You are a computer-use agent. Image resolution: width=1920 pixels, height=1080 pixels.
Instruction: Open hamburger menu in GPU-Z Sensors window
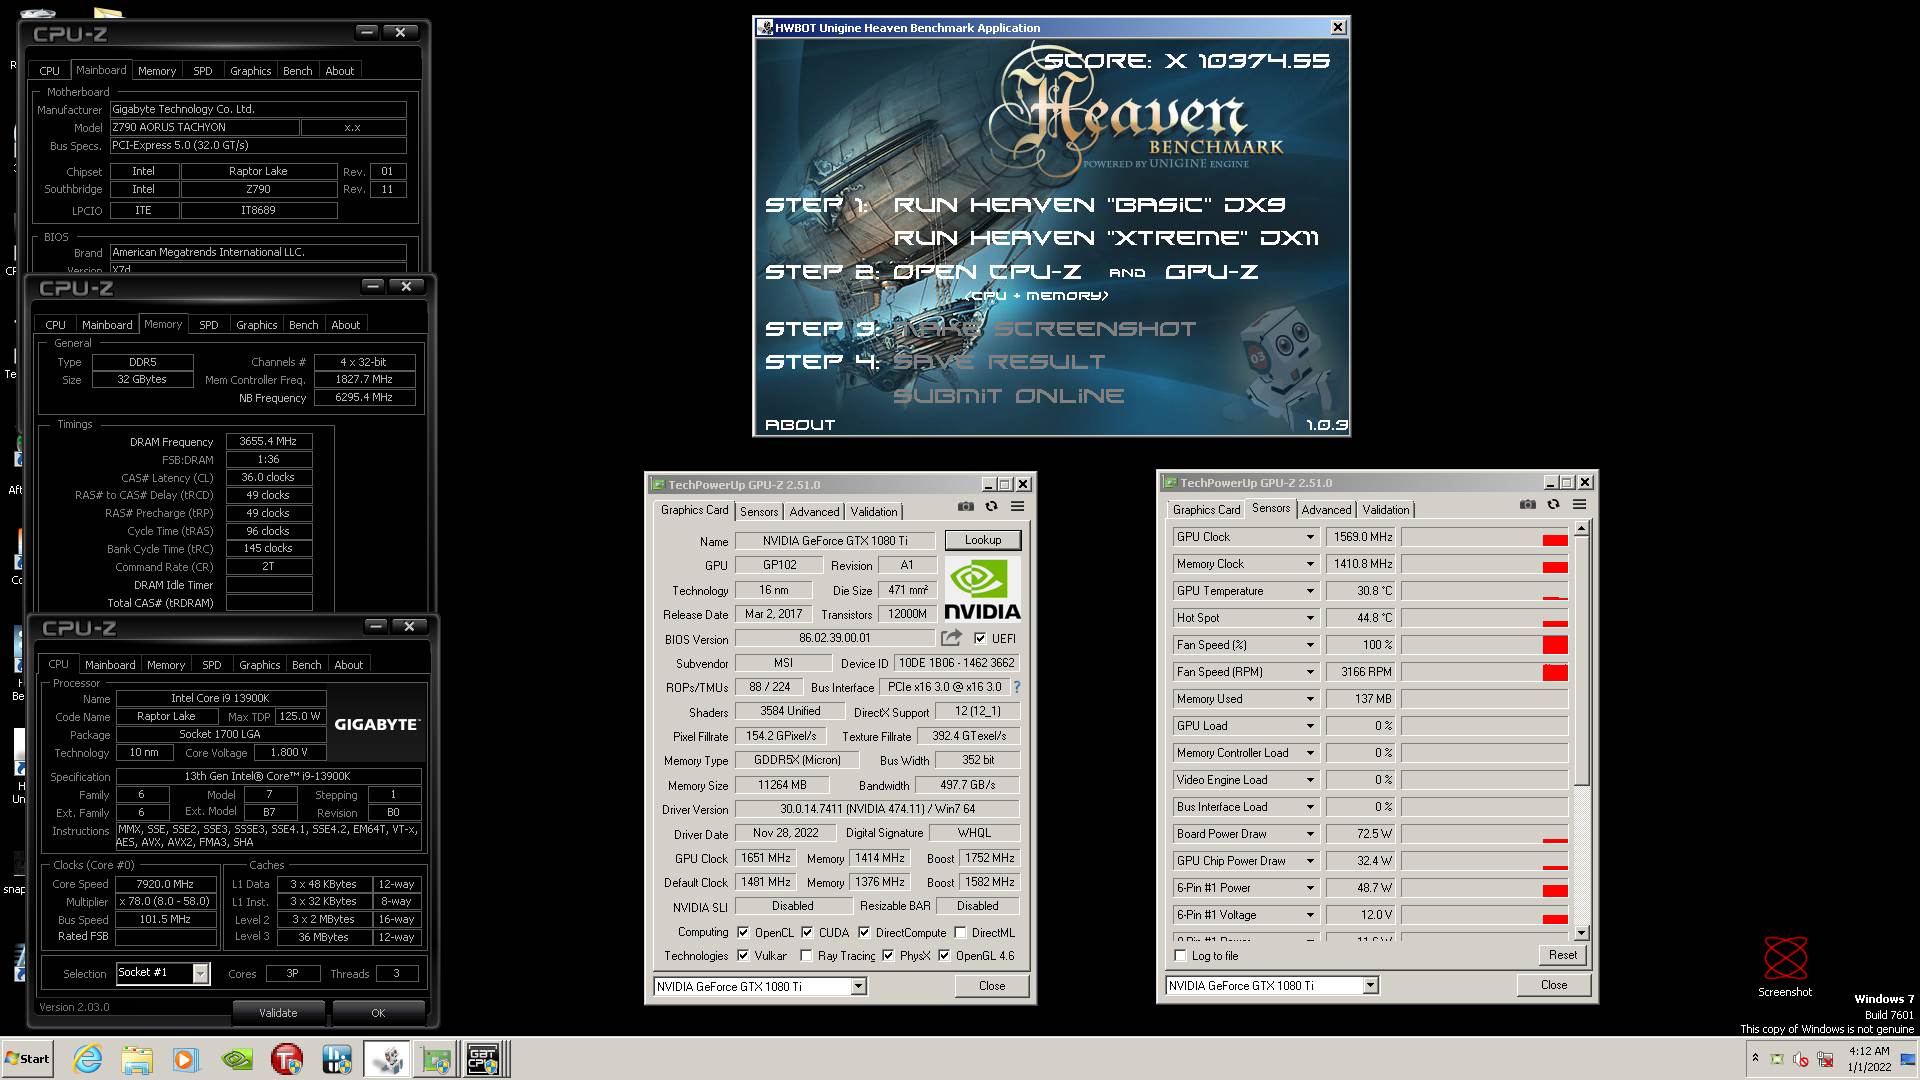click(1579, 505)
